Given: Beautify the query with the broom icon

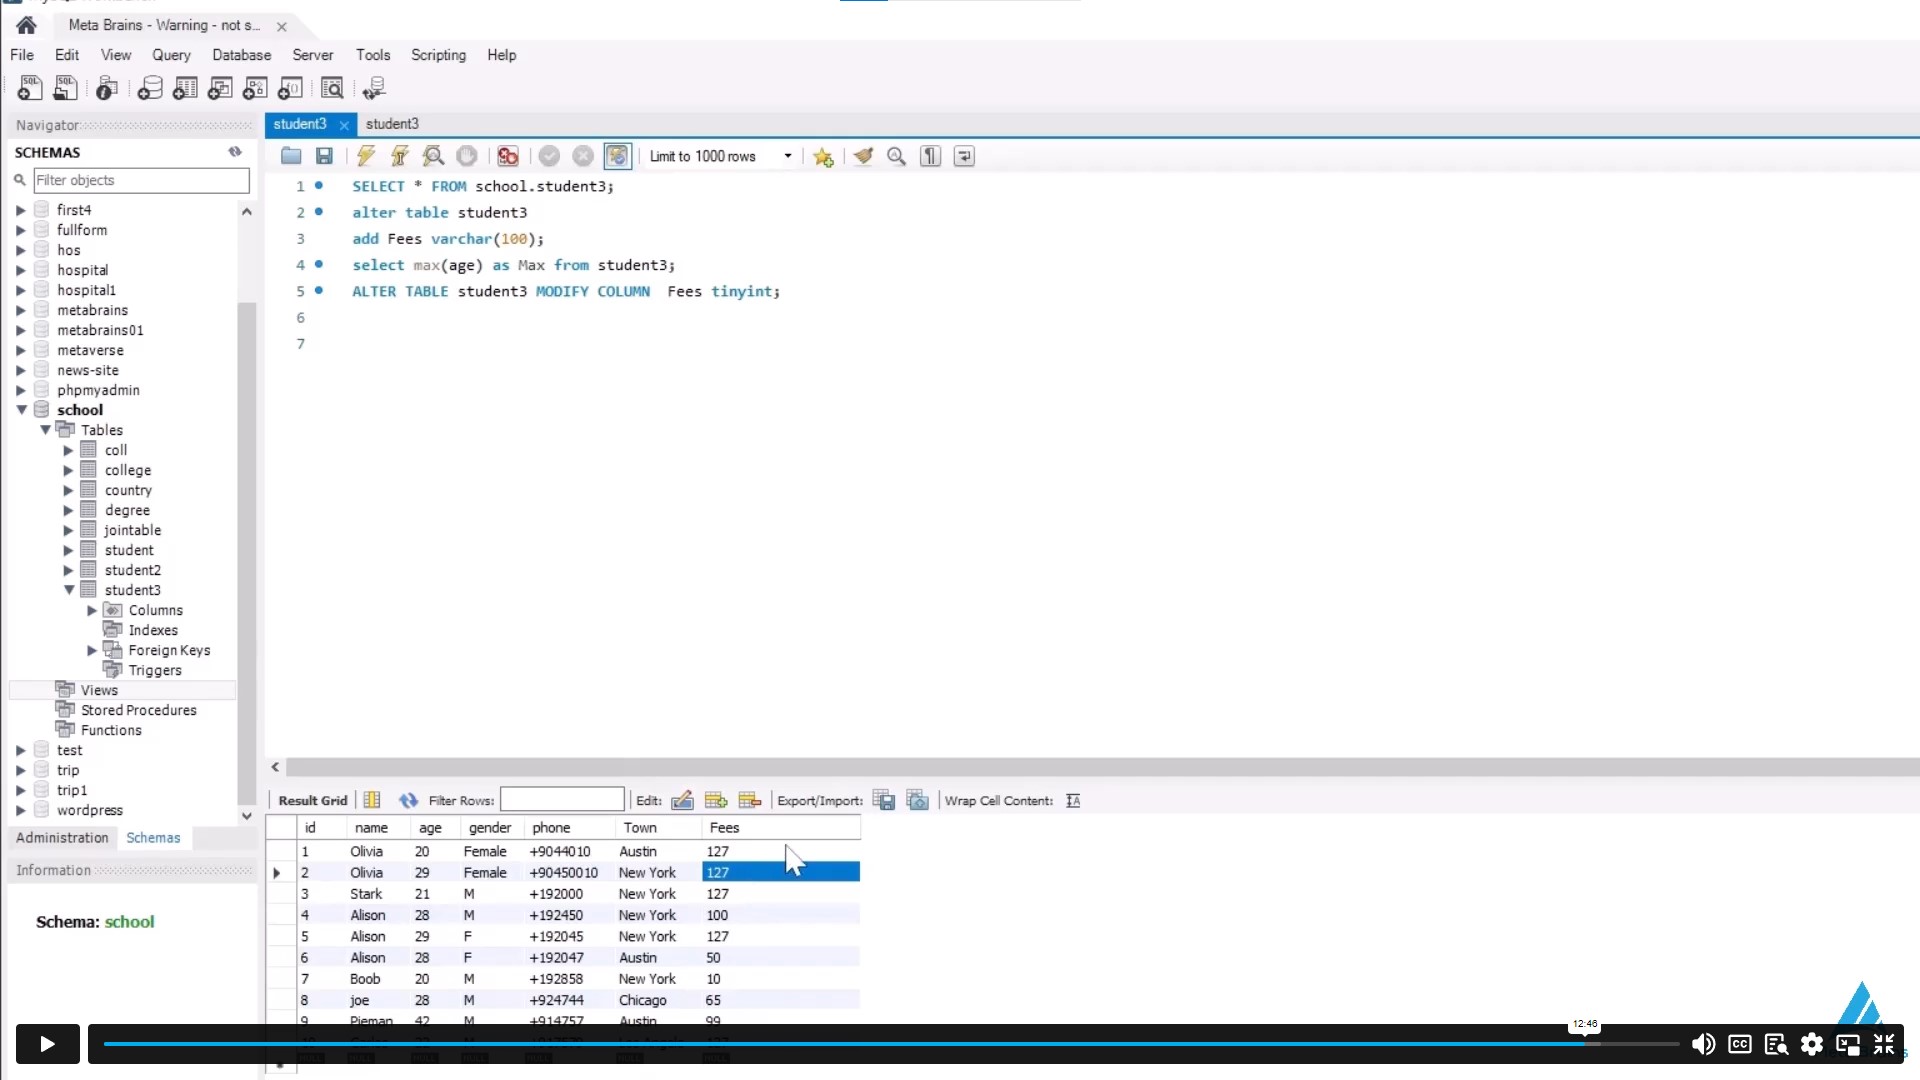Looking at the screenshot, I should [x=863, y=156].
